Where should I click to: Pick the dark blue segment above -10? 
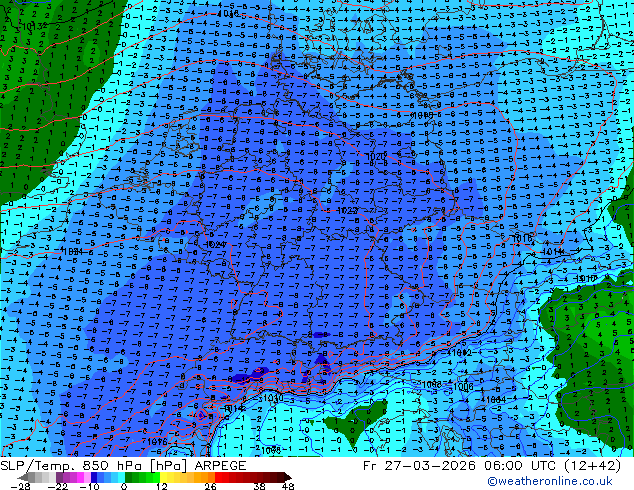(94, 477)
